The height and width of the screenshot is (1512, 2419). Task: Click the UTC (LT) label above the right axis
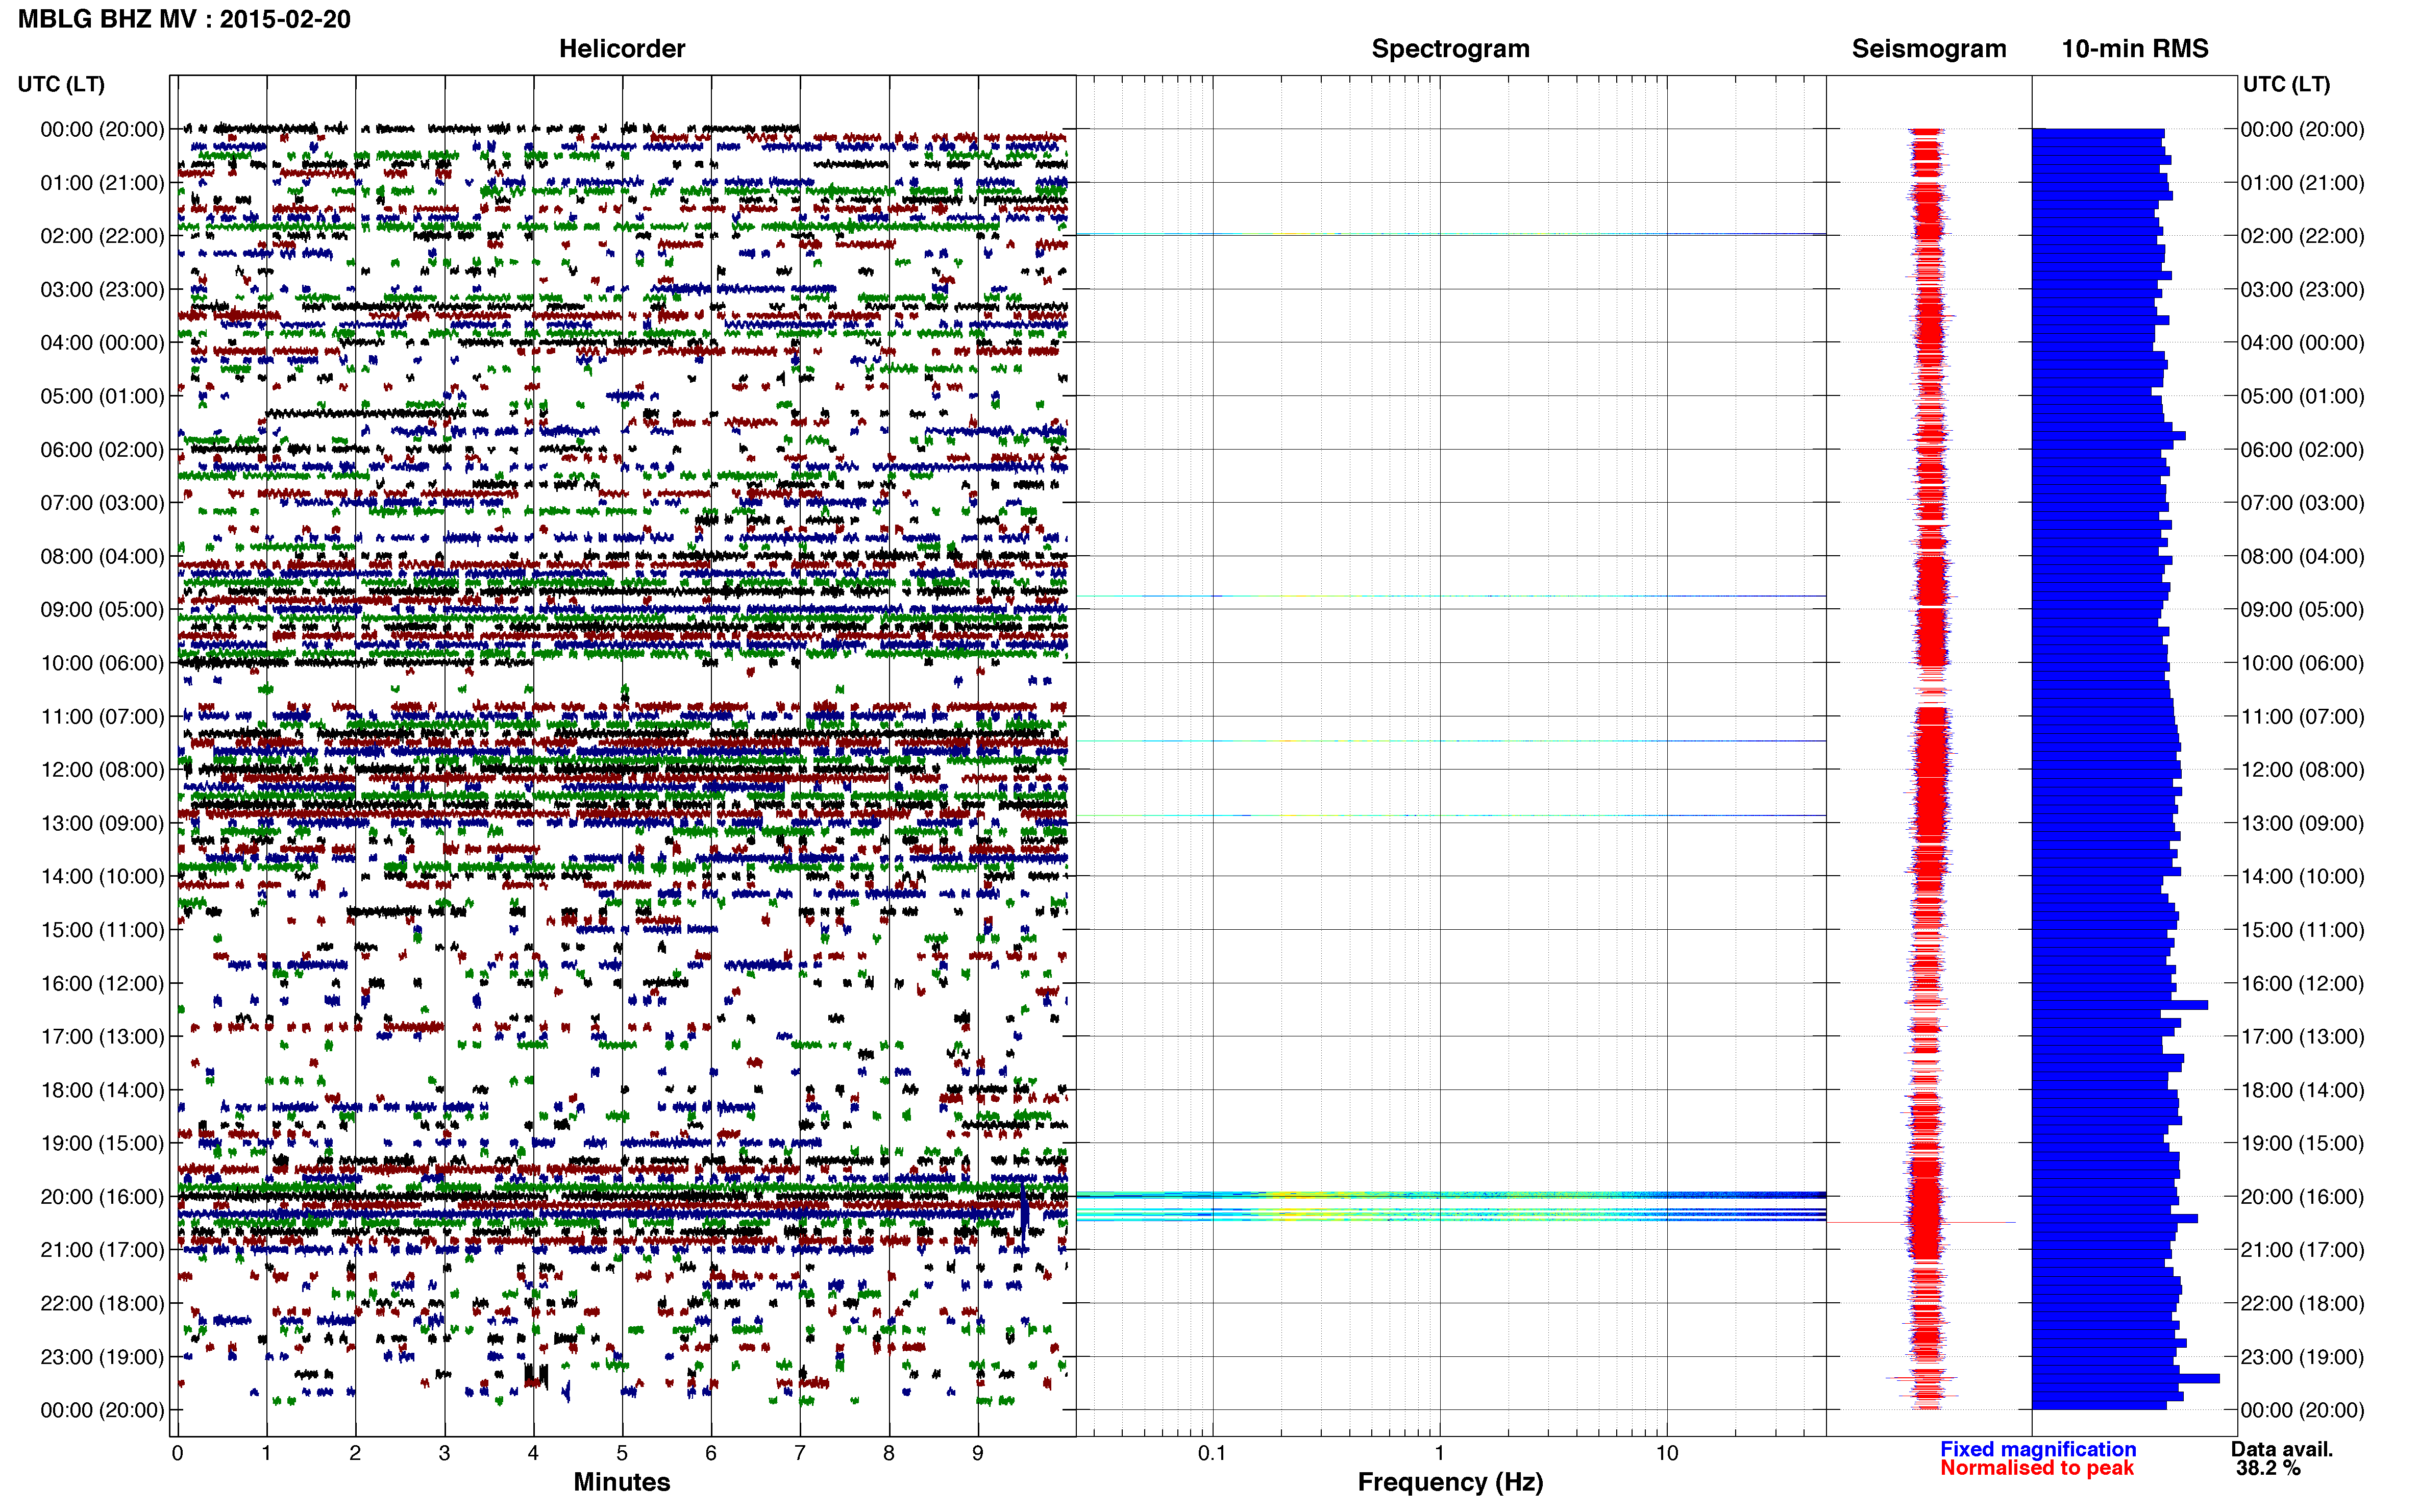point(2286,84)
